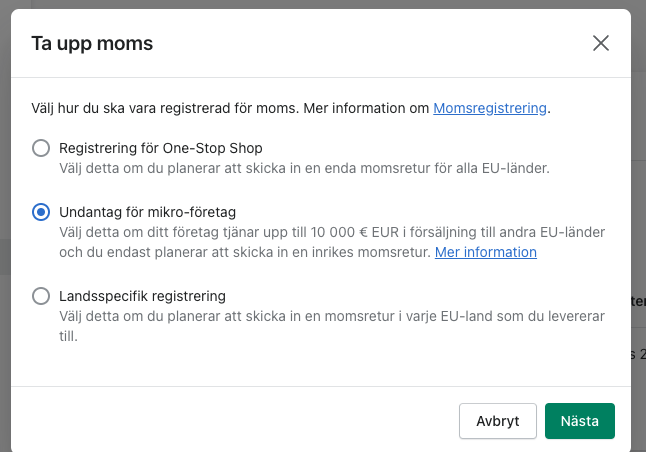Click the Registrering för One-Stop Shop label
Viewport: 646px width, 452px height.
161,148
